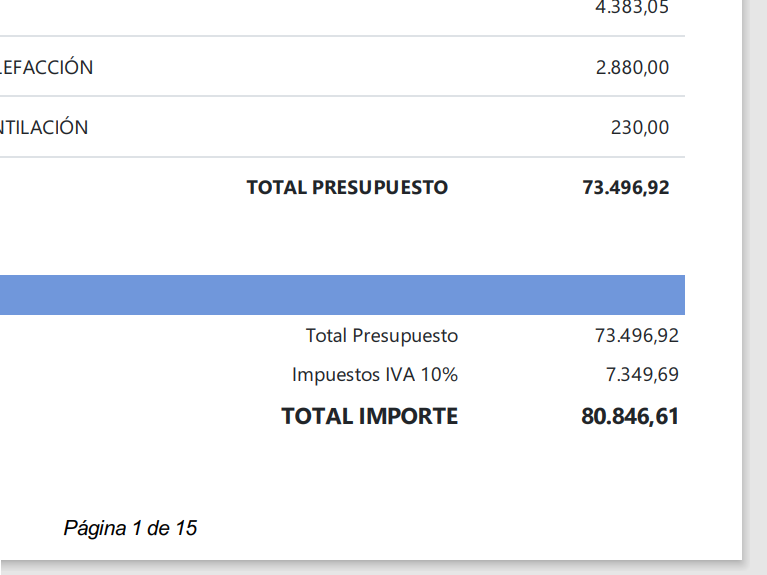Select the VENTILACIÓN row label
Viewport: 767px width, 575px height.
pyautogui.click(x=44, y=128)
